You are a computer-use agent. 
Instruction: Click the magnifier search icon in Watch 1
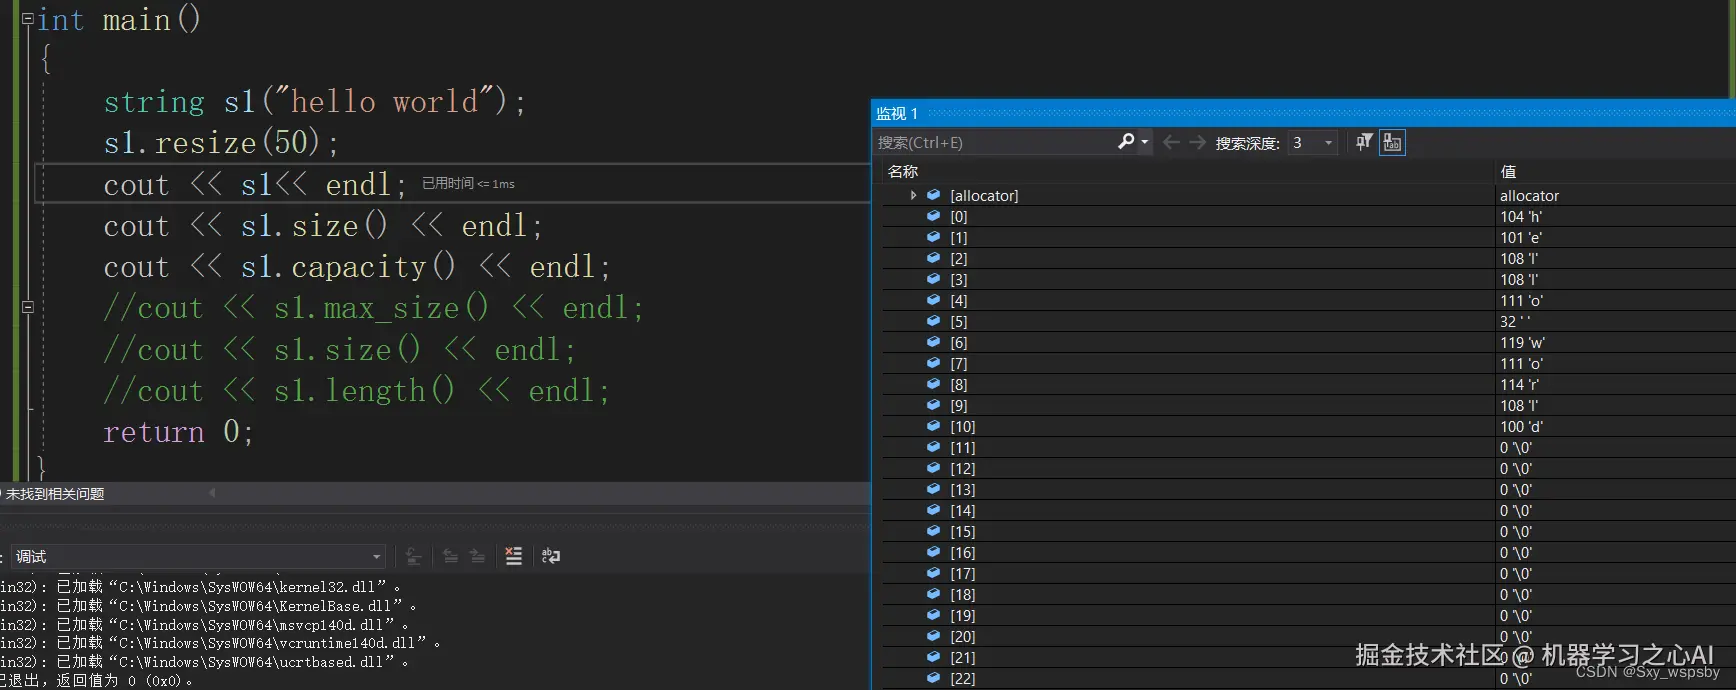click(1126, 142)
